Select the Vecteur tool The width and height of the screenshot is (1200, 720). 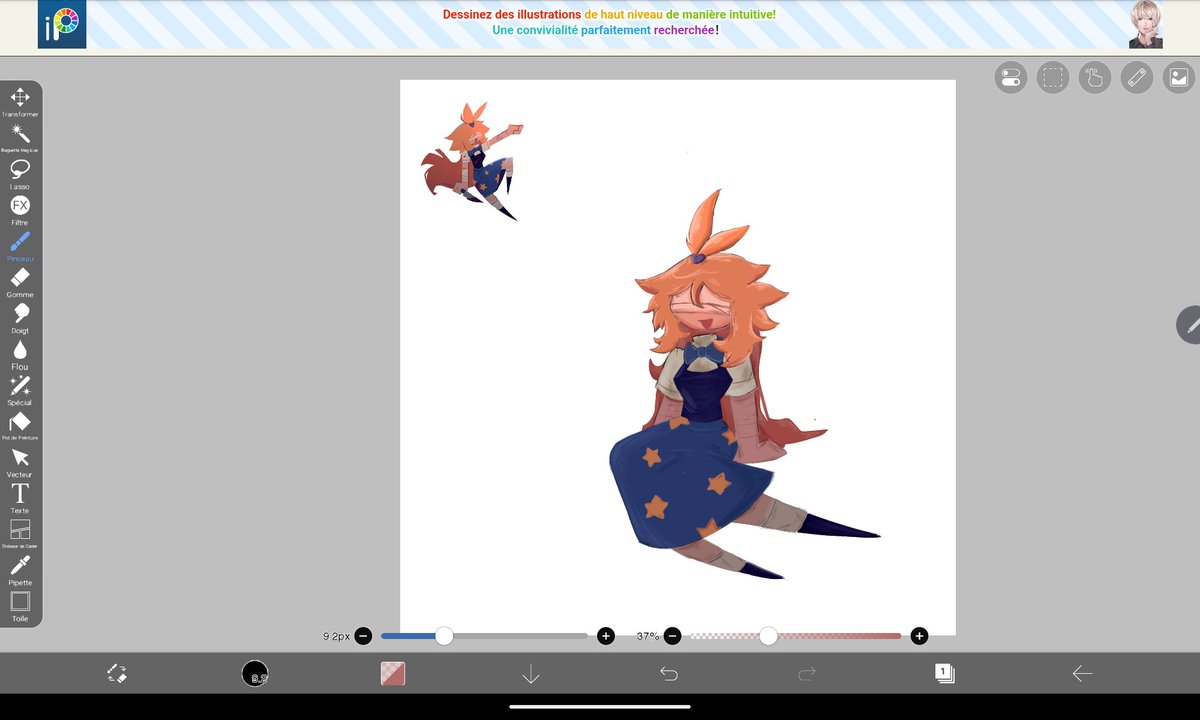pos(20,458)
